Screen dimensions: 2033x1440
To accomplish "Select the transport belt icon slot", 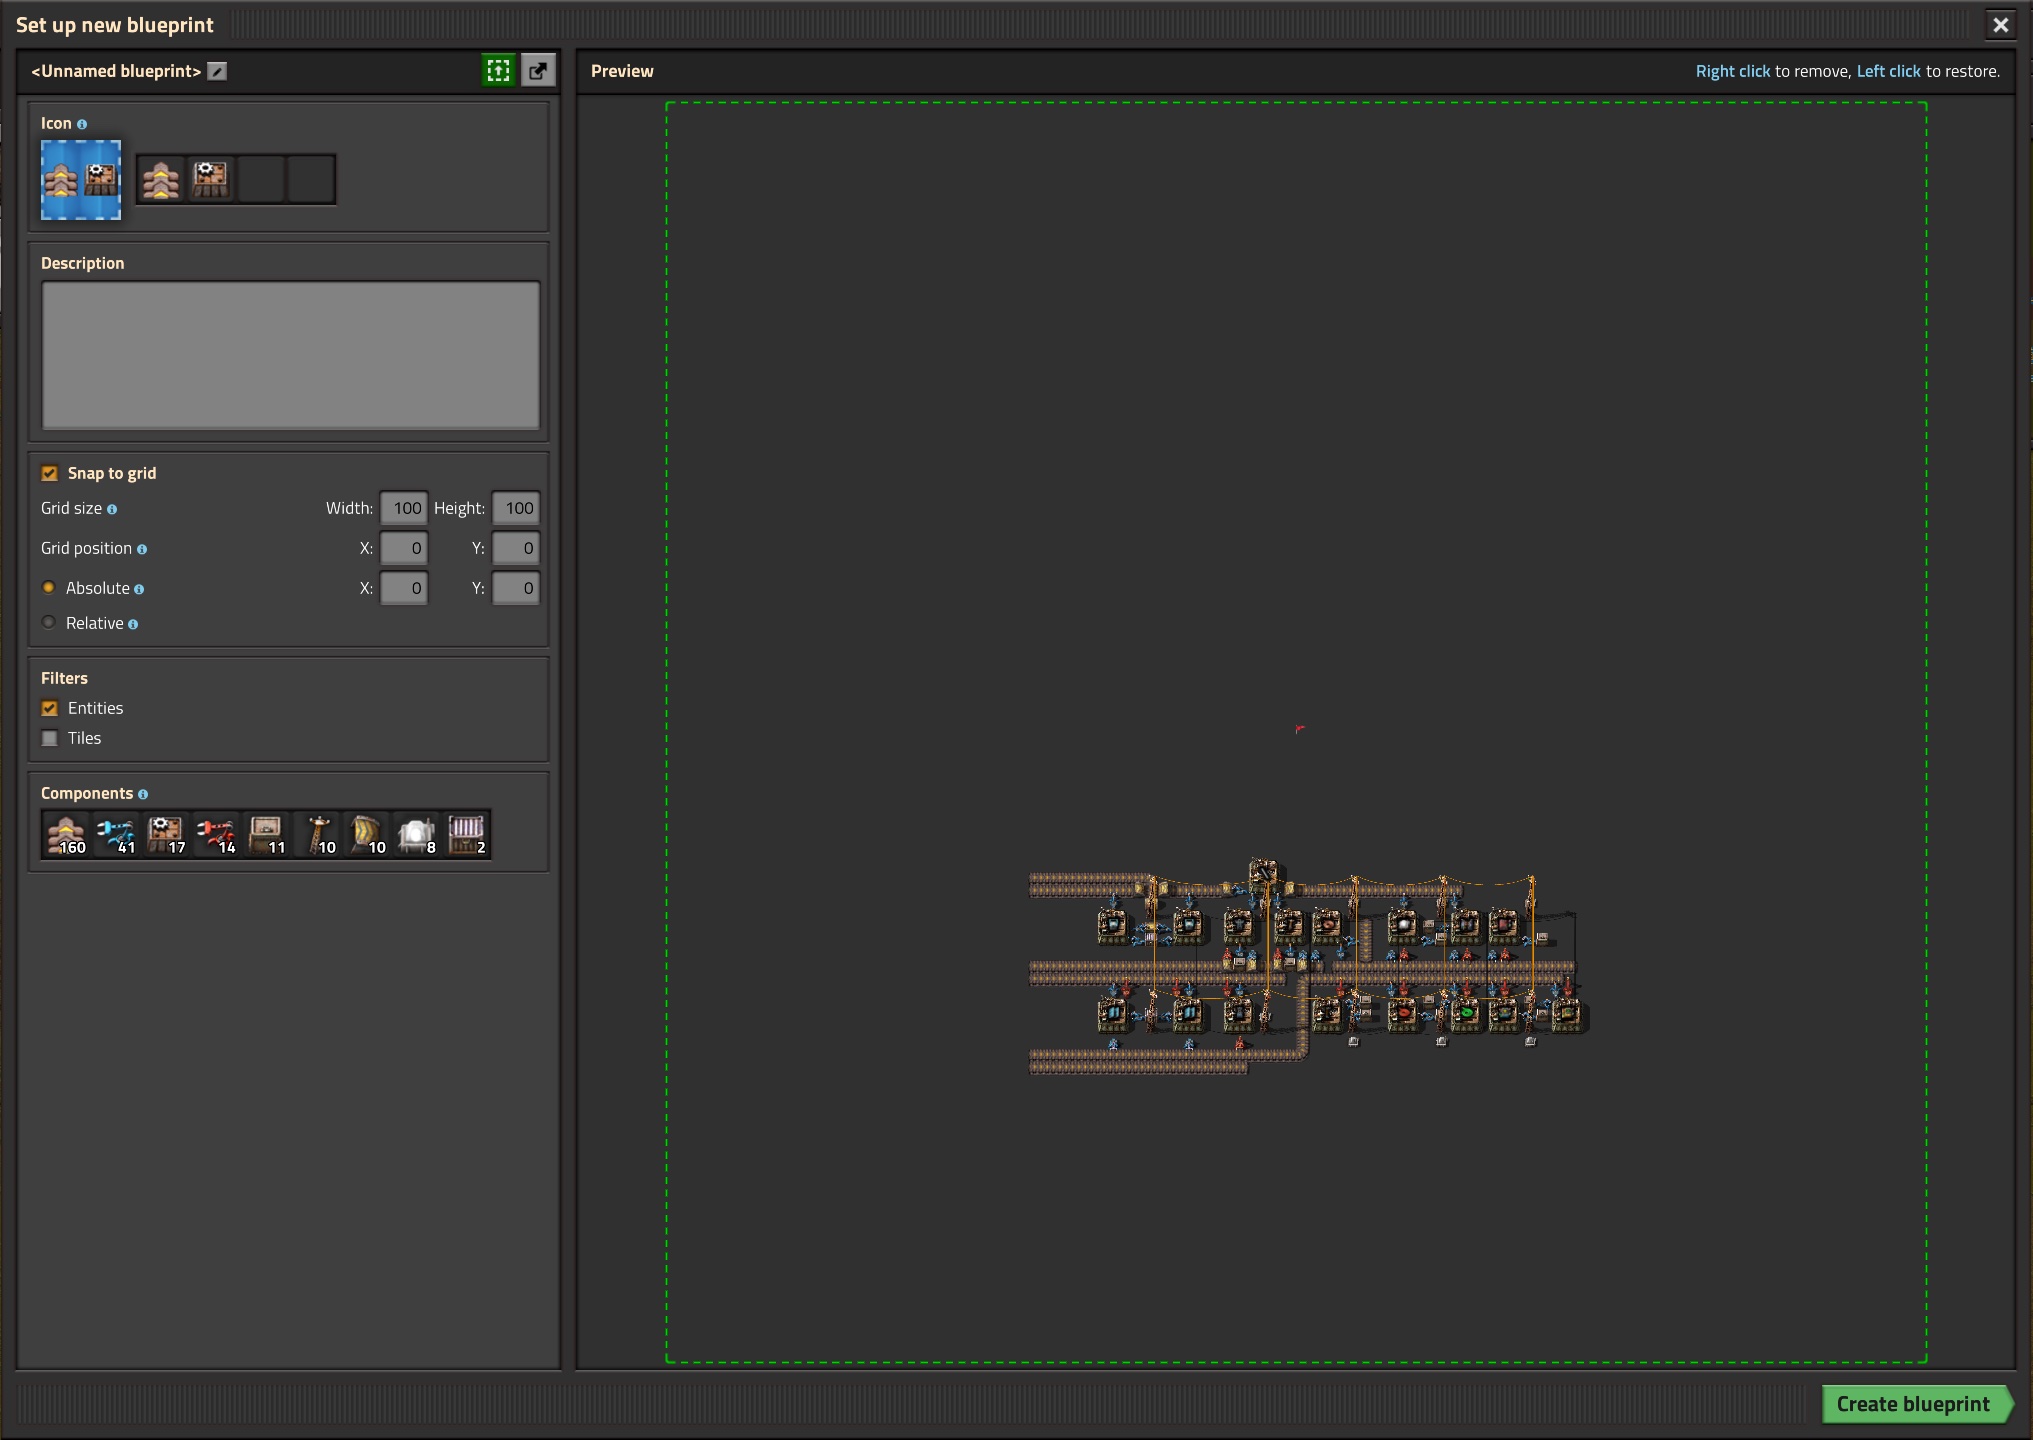I will click(x=161, y=179).
